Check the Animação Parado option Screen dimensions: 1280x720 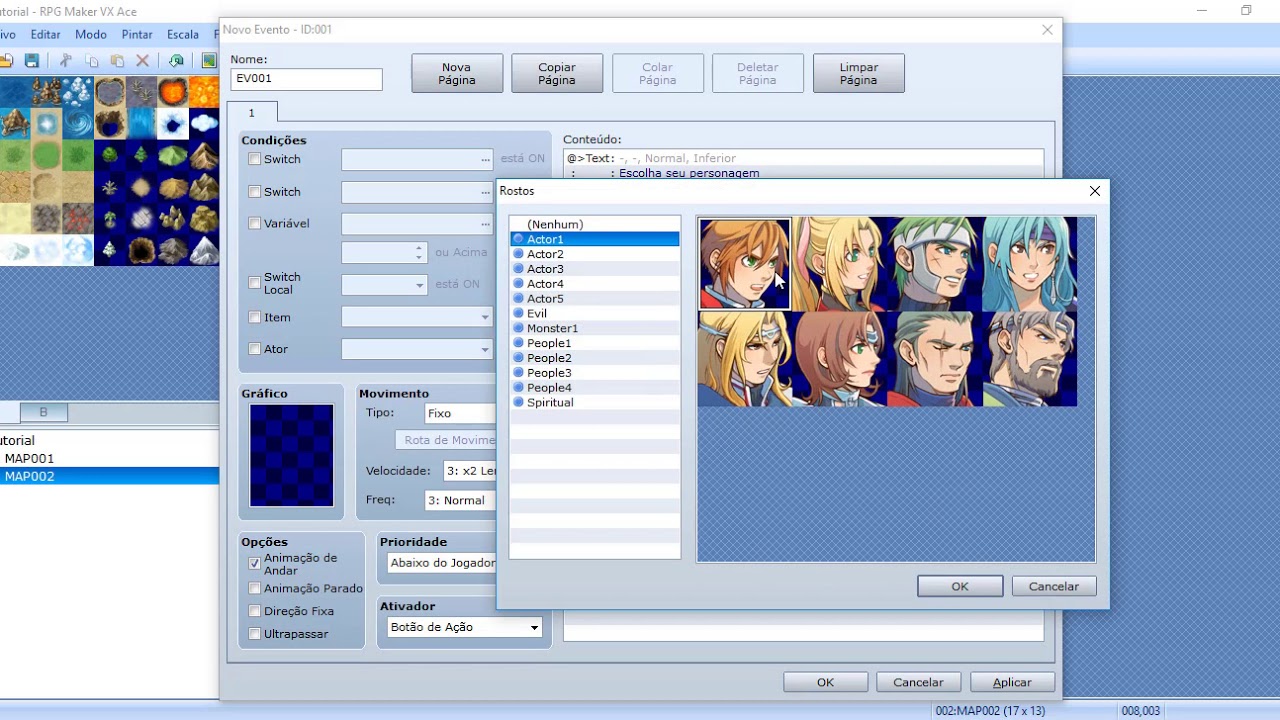[x=255, y=589]
